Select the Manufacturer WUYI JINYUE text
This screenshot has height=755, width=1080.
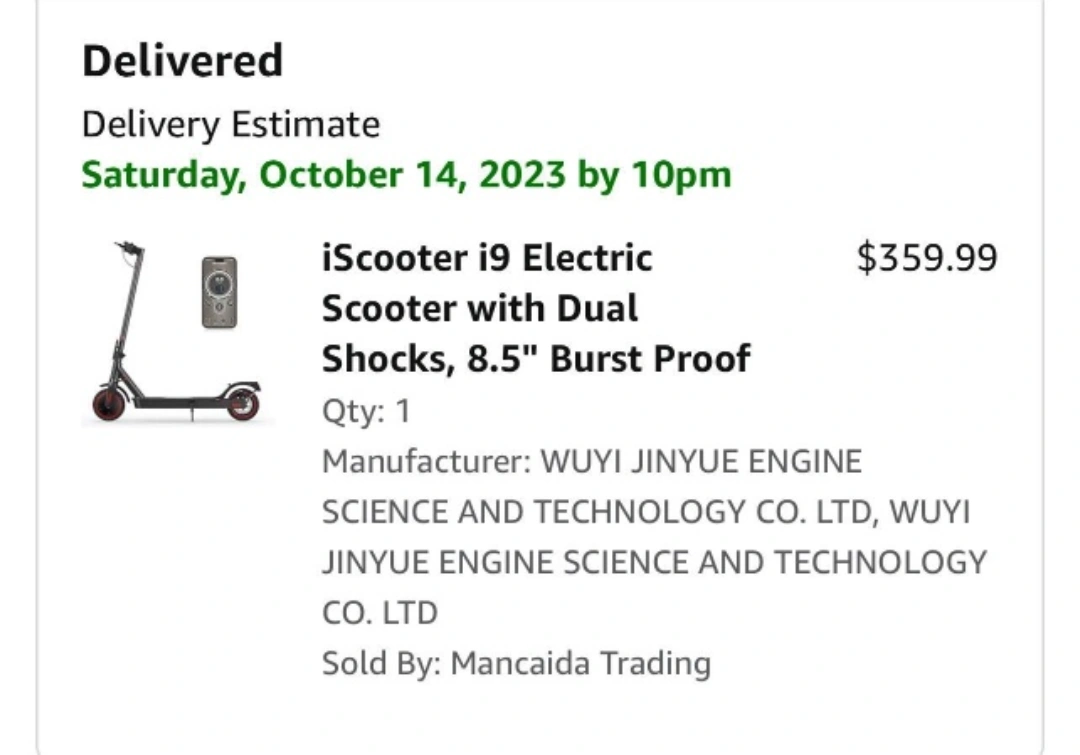654,537
